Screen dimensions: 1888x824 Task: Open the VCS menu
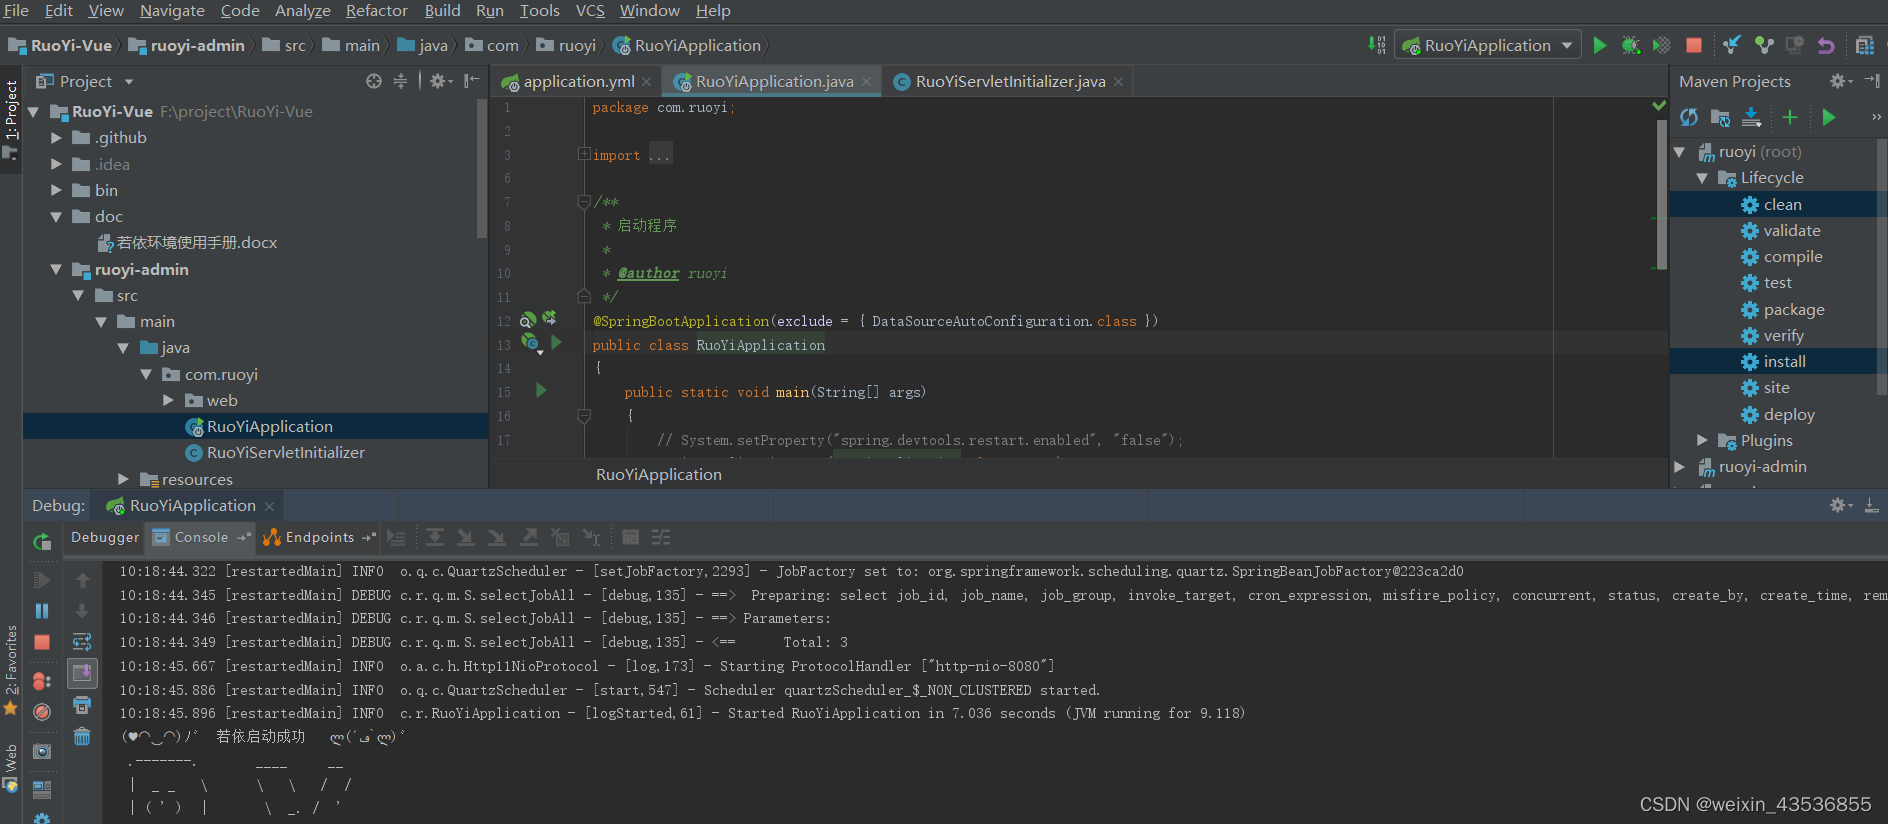click(x=590, y=11)
